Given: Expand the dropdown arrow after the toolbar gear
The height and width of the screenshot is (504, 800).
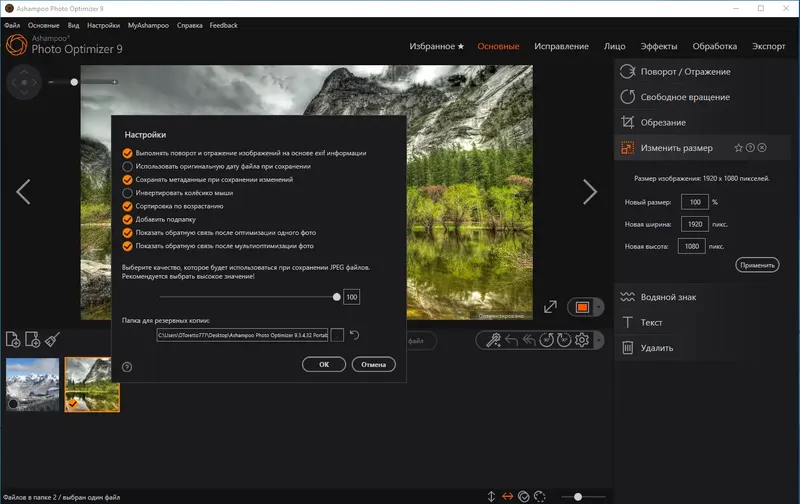Looking at the screenshot, I should click(598, 340).
